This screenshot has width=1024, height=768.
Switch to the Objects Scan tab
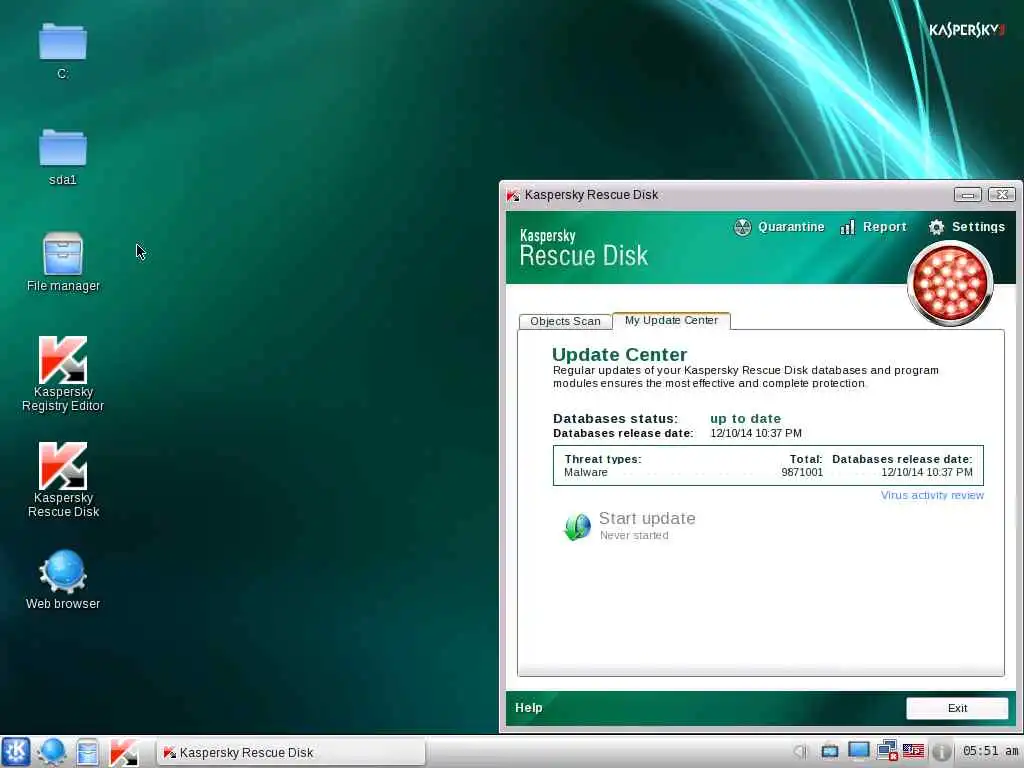[x=565, y=321]
